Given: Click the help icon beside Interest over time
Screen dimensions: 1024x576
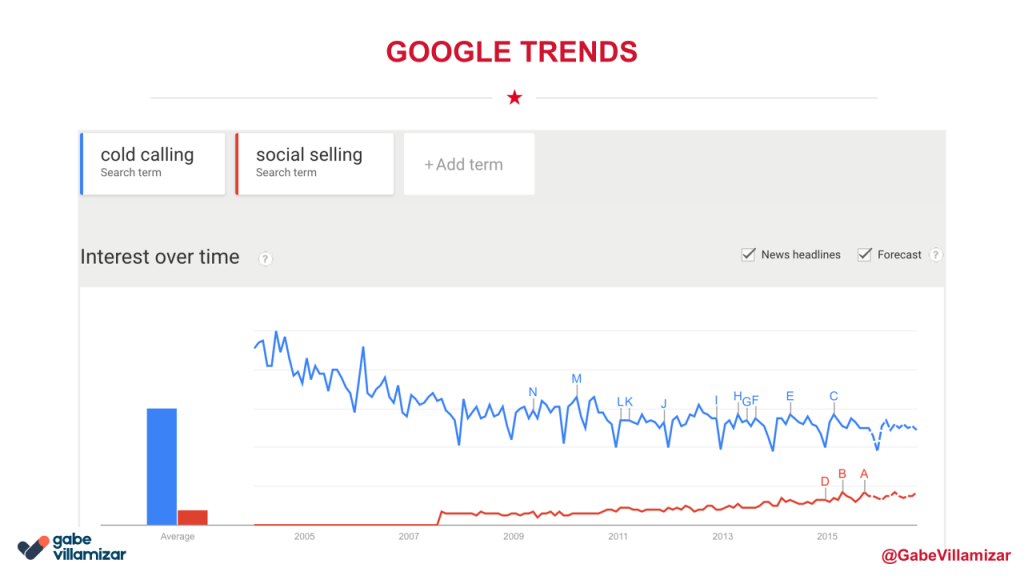Looking at the screenshot, I should [265, 259].
